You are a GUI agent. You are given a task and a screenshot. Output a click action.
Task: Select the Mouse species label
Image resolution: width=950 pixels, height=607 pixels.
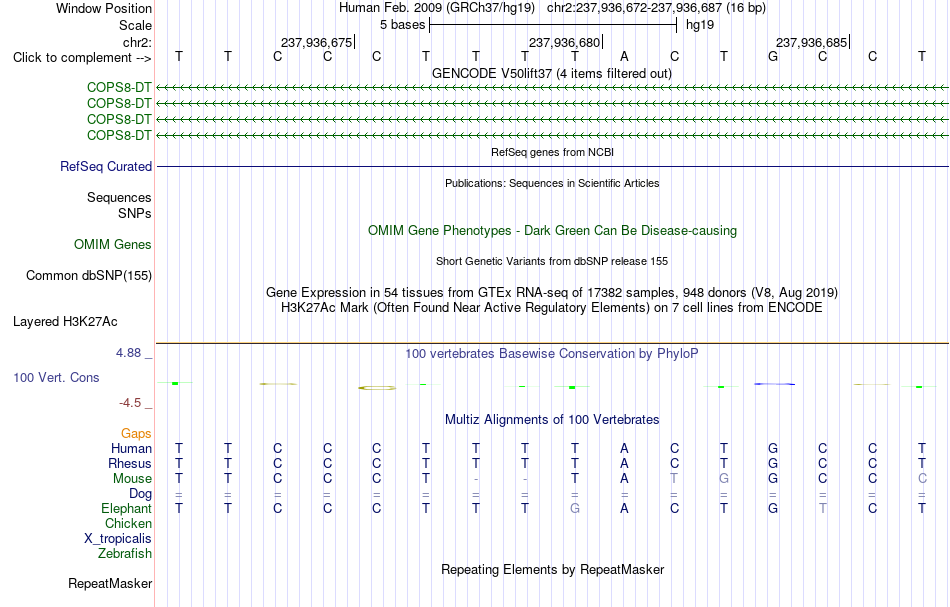tap(132, 479)
